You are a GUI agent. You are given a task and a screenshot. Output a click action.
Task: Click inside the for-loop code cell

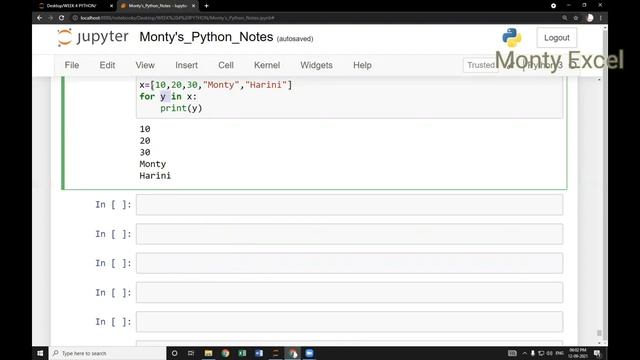pyautogui.click(x=349, y=97)
